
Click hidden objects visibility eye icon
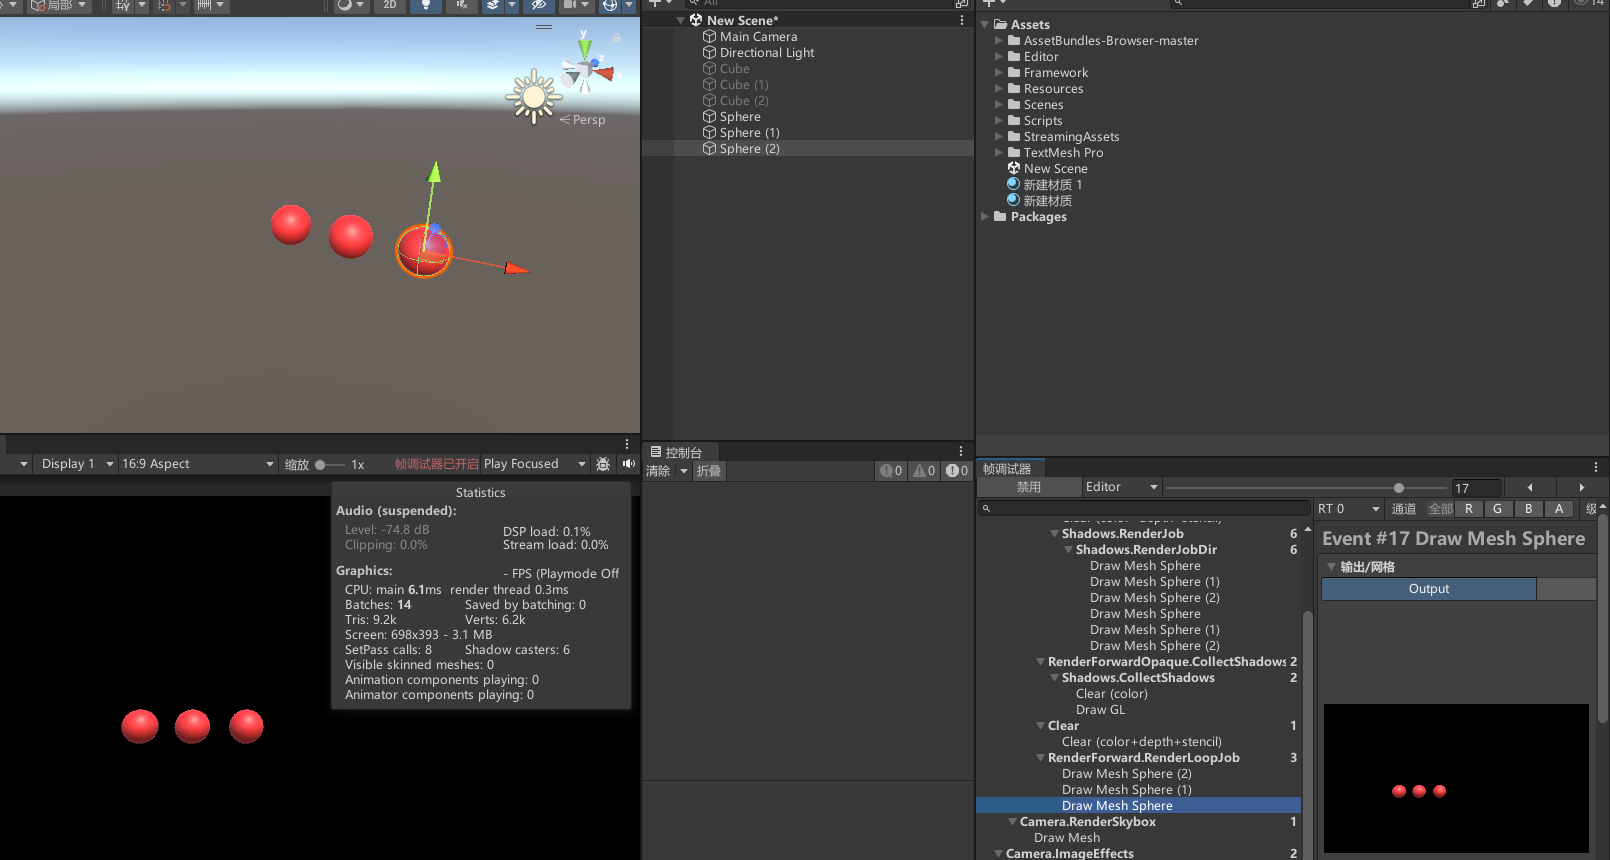(538, 5)
